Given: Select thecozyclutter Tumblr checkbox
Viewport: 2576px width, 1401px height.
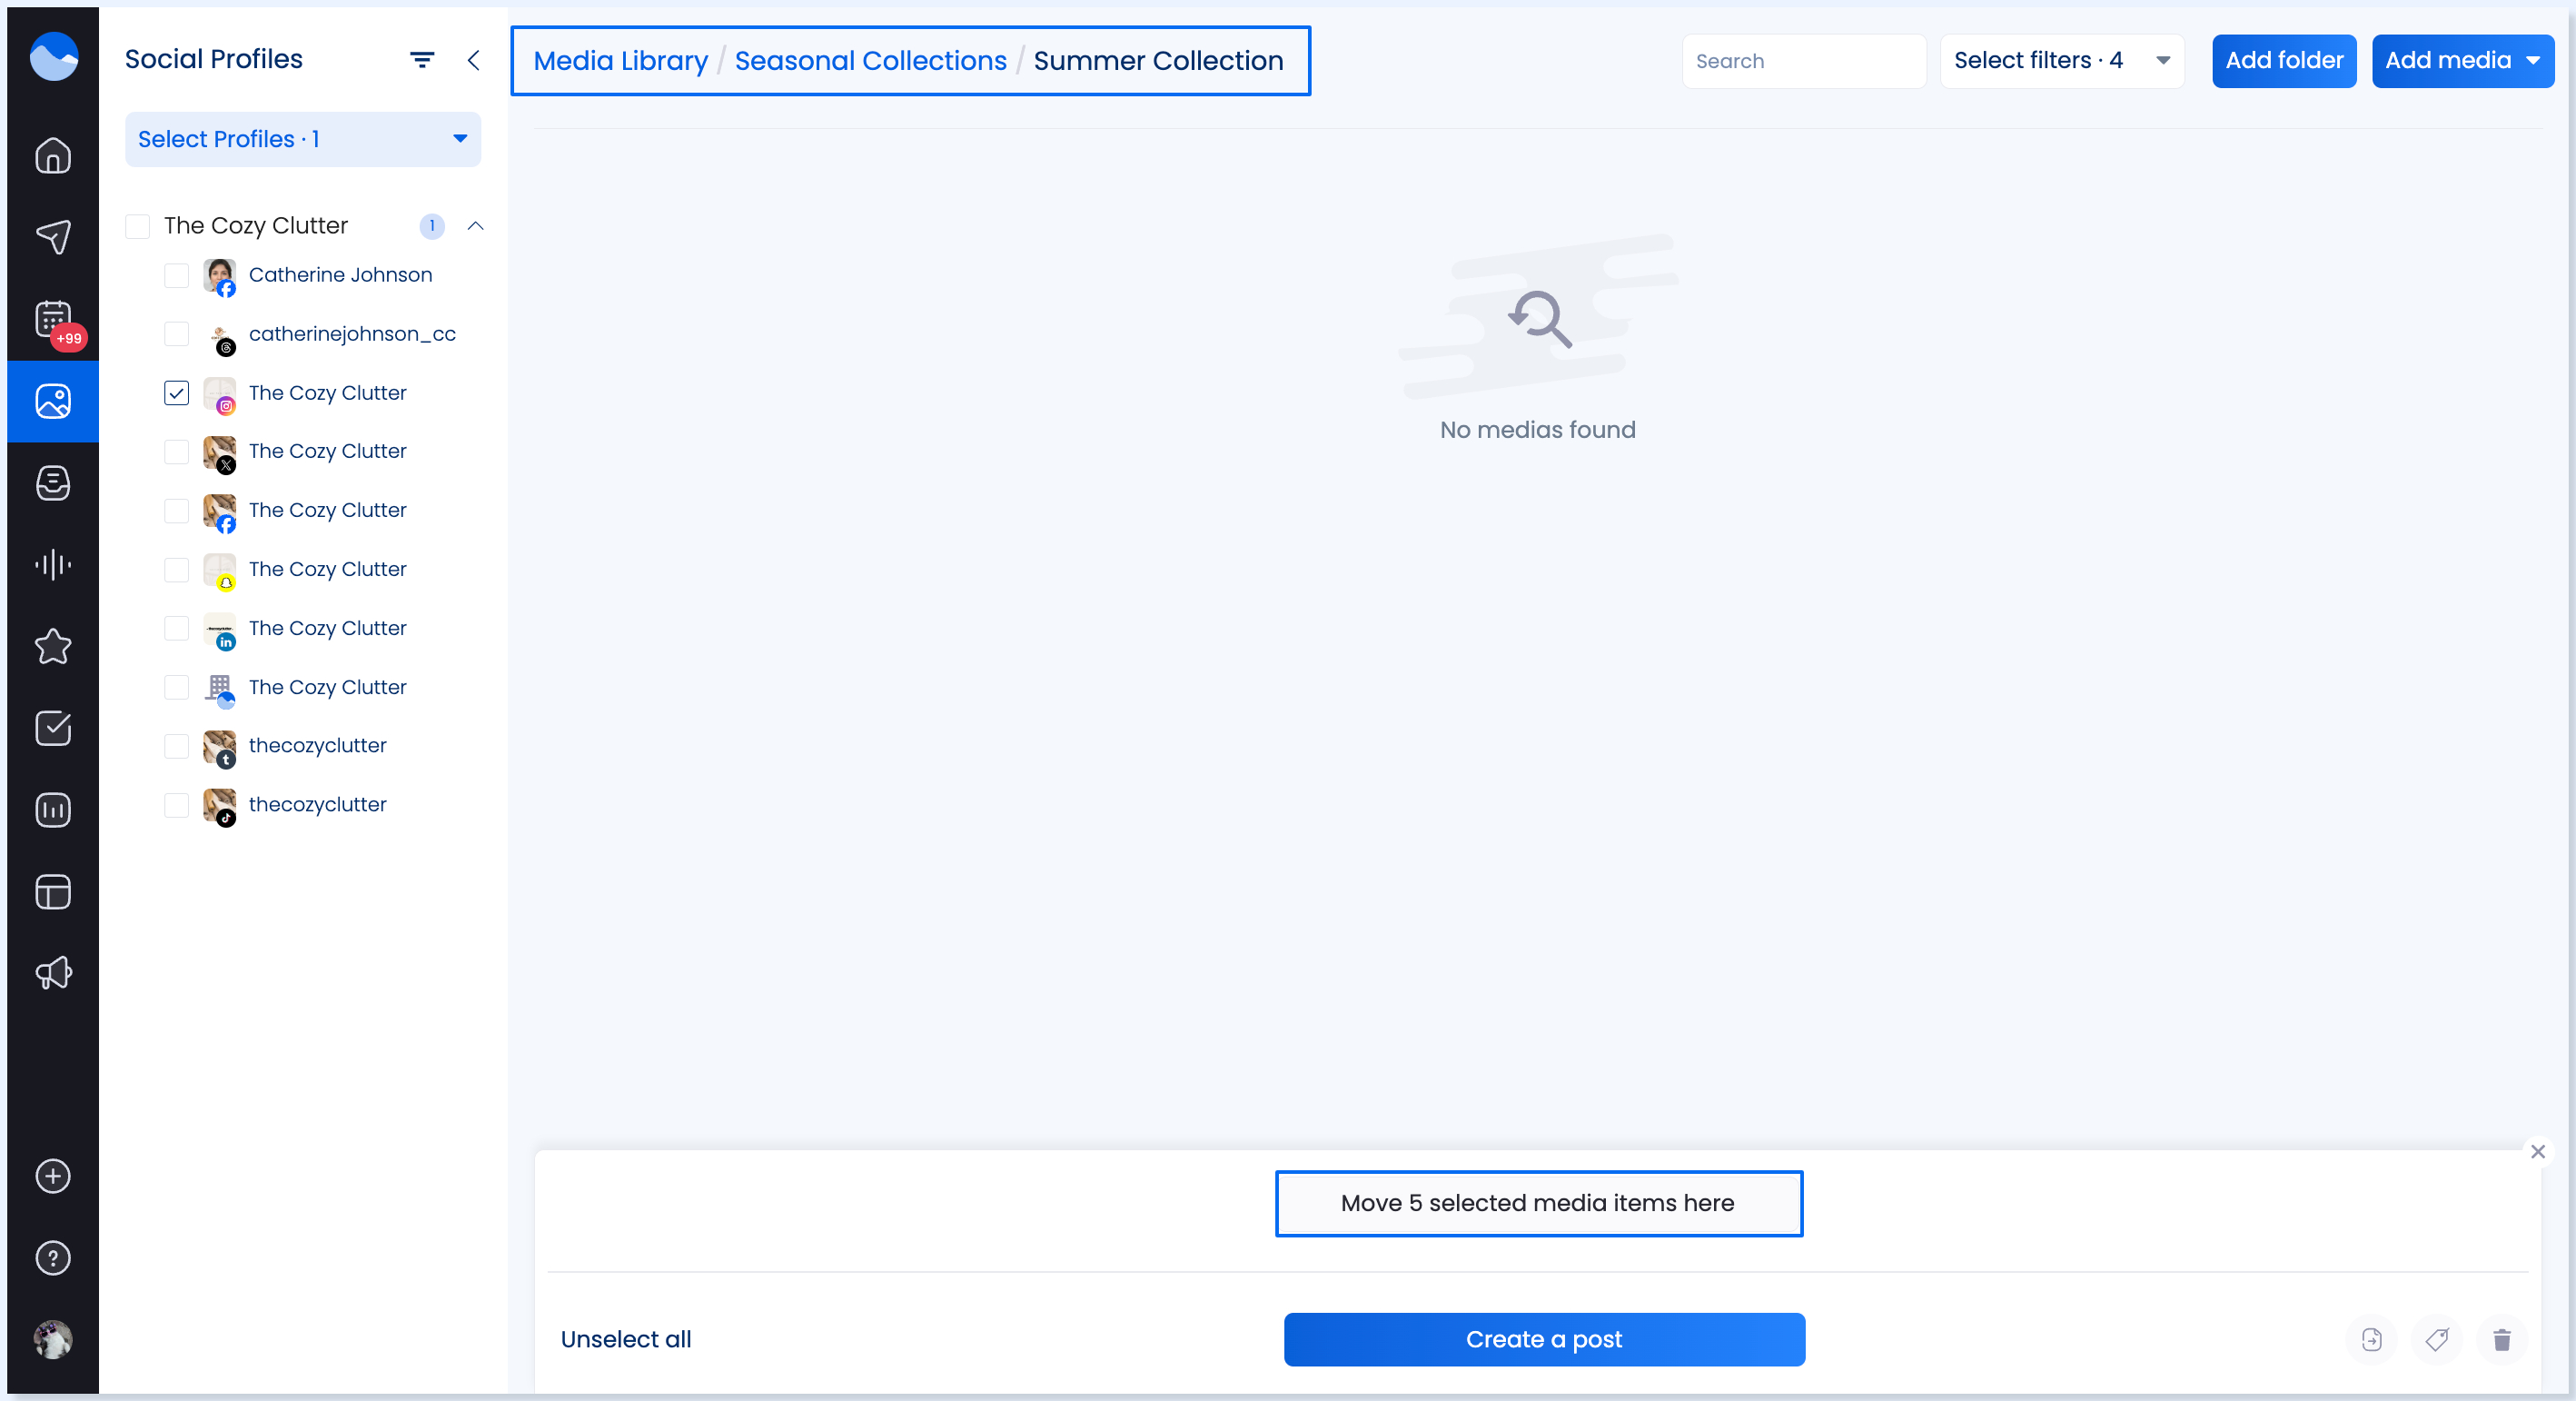Looking at the screenshot, I should tap(176, 746).
